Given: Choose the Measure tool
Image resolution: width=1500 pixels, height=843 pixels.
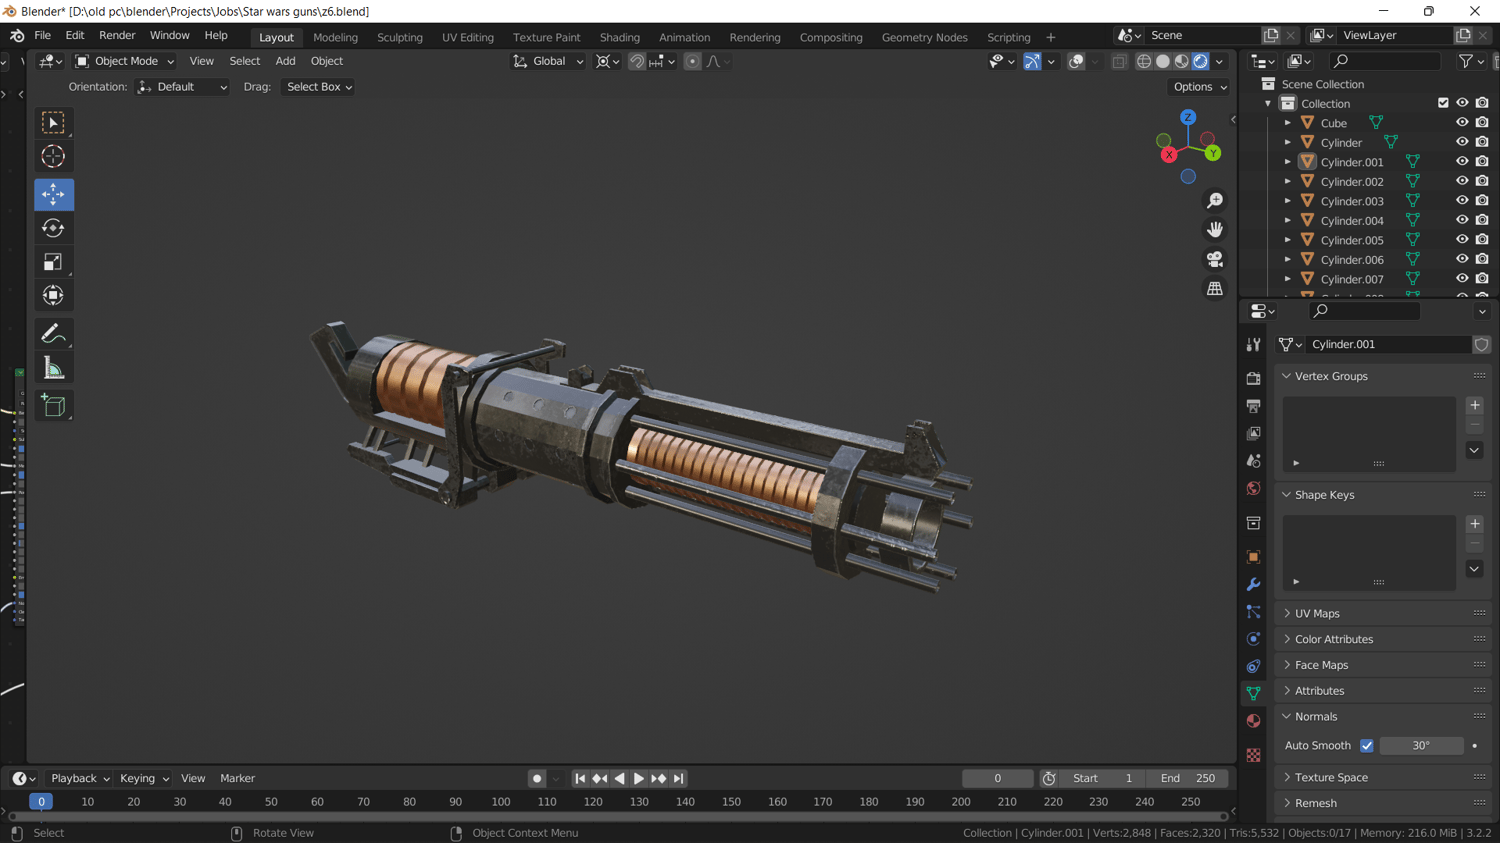Looking at the screenshot, I should tap(53, 369).
